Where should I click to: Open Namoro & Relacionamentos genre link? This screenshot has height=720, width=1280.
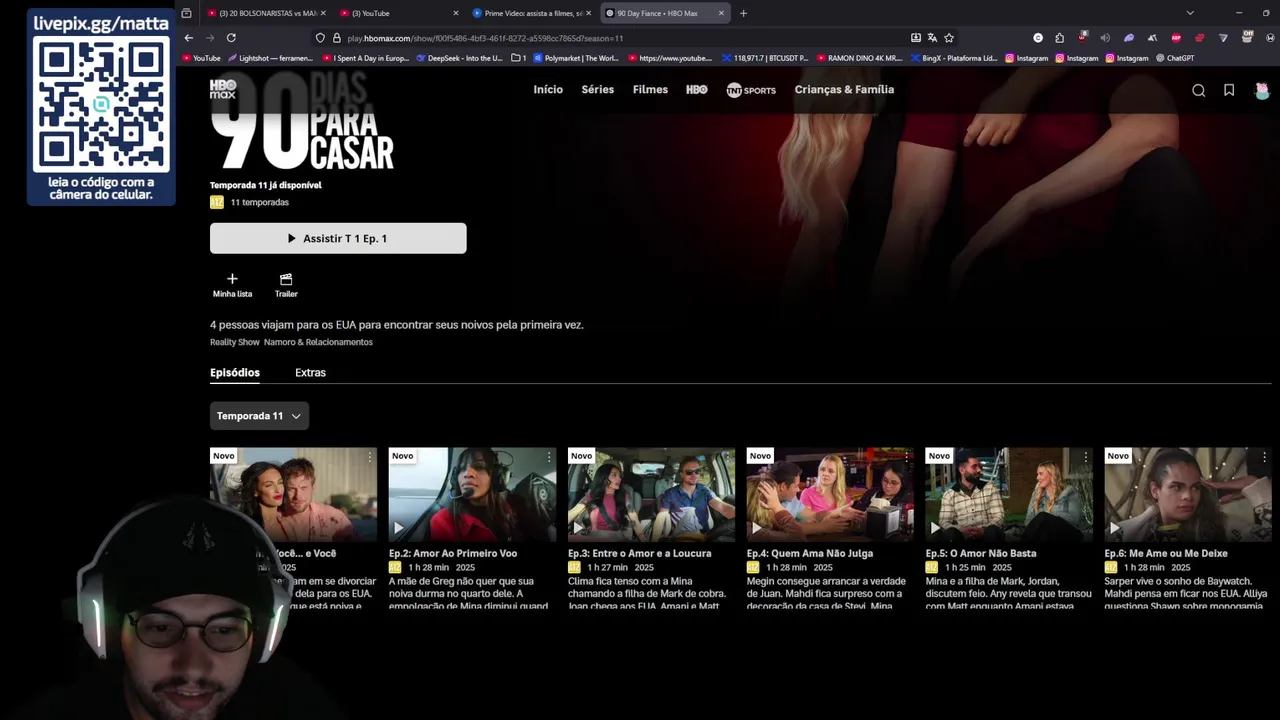tap(318, 342)
